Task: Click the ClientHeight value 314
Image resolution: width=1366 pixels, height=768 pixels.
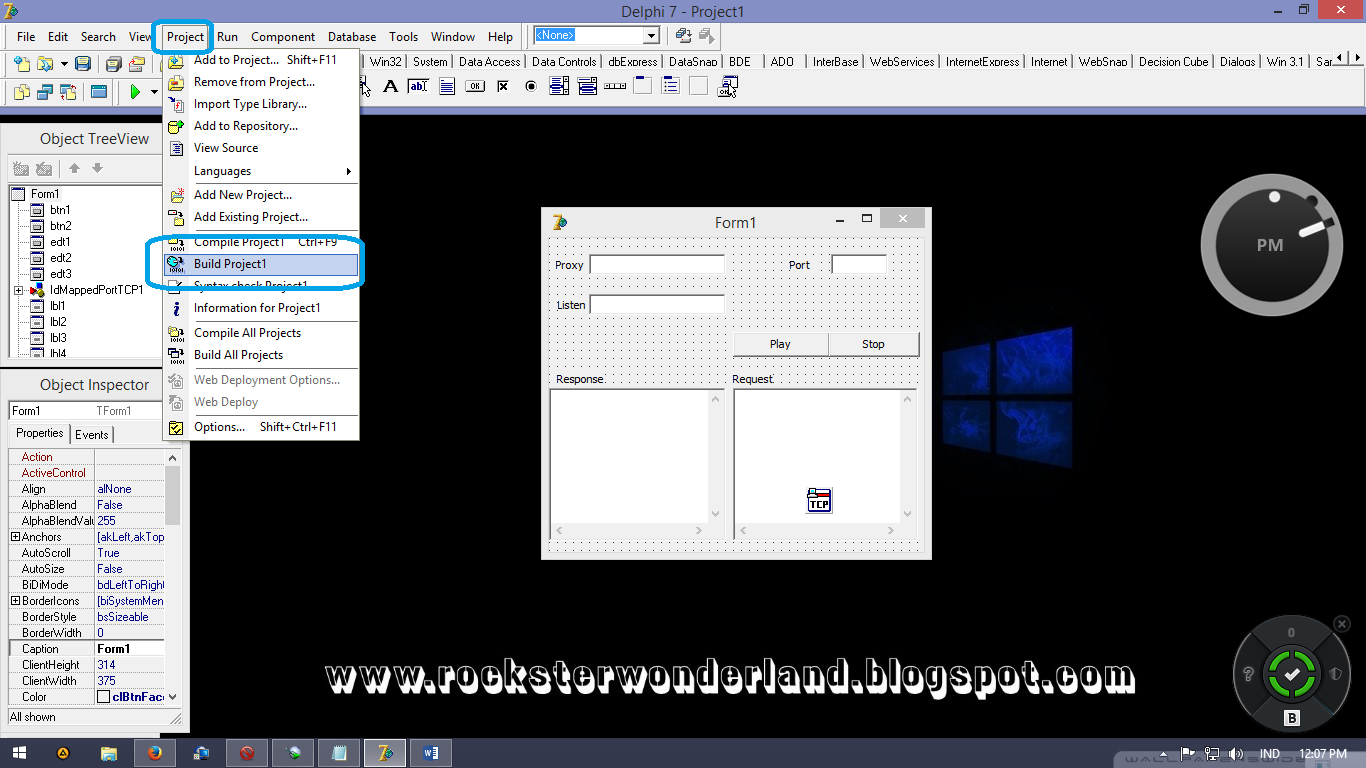Action: coord(130,665)
